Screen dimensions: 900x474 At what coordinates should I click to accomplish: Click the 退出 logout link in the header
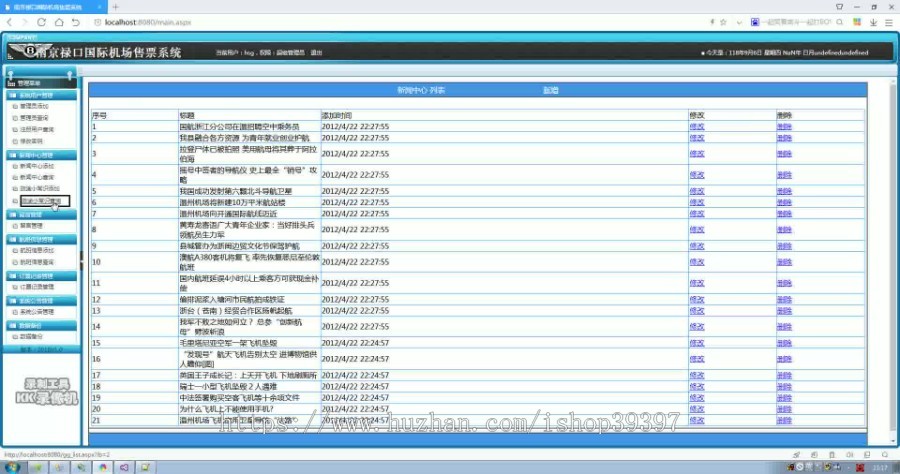tap(316, 53)
